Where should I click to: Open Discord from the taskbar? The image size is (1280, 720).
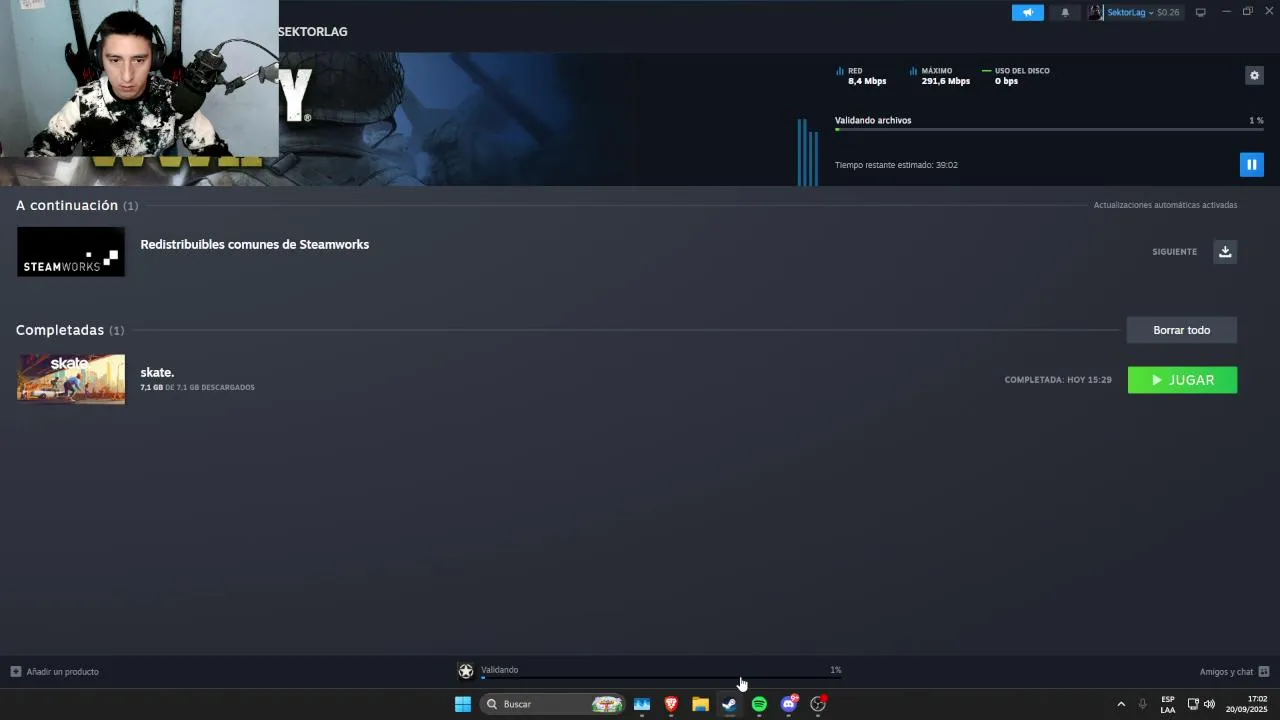point(789,704)
